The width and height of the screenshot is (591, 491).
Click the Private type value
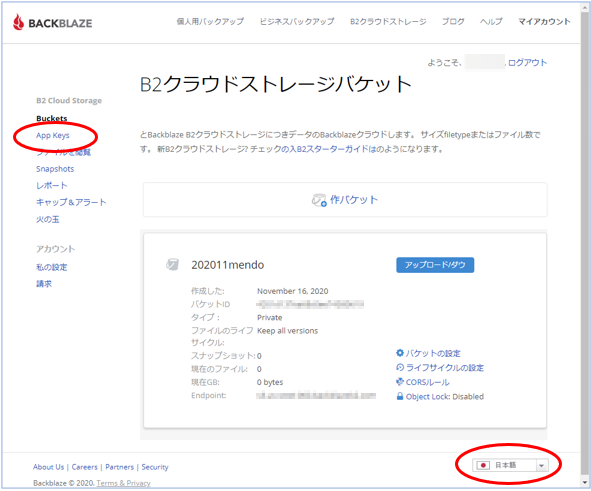tap(269, 318)
